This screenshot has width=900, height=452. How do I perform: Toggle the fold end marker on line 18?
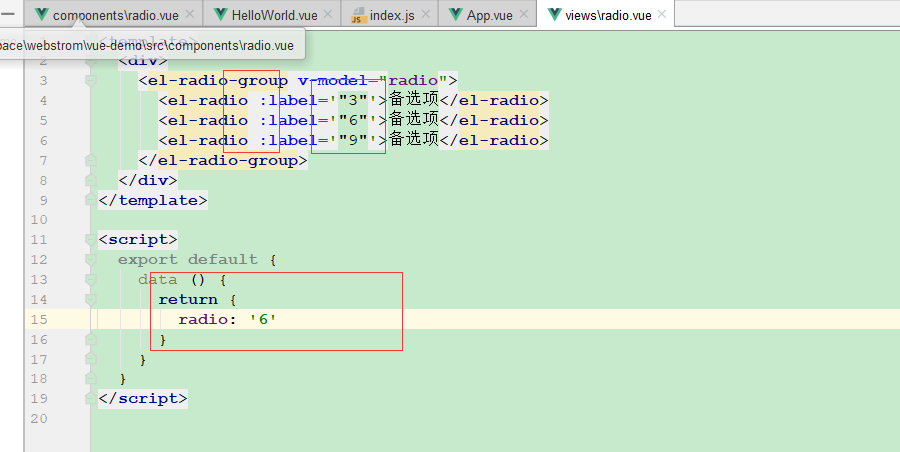tap(91, 378)
